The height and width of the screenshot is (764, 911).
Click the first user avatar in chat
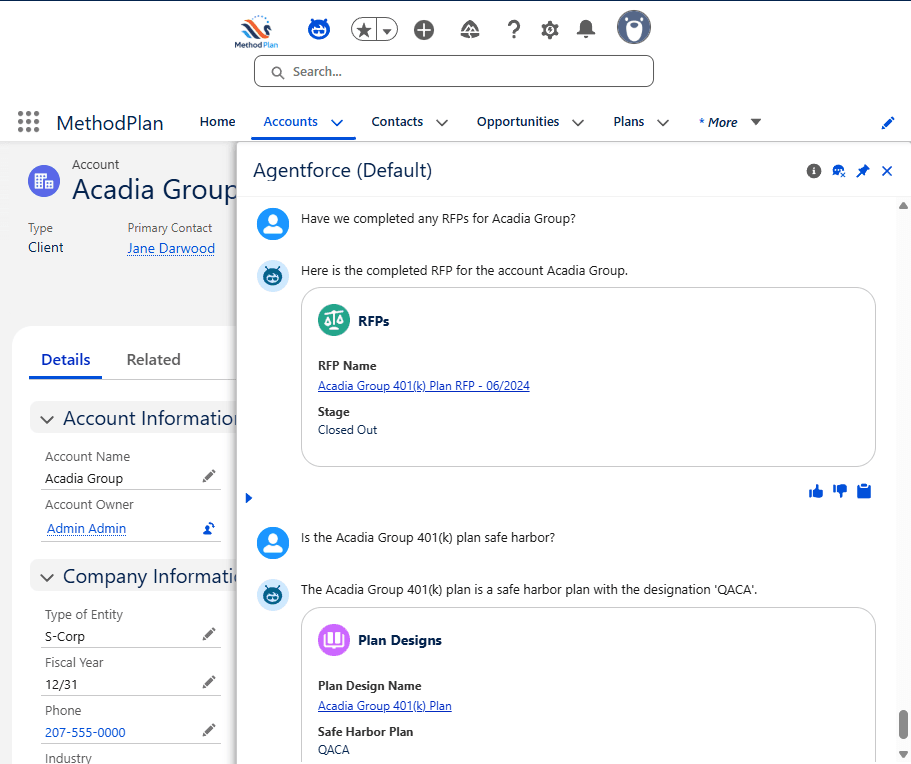point(272,224)
